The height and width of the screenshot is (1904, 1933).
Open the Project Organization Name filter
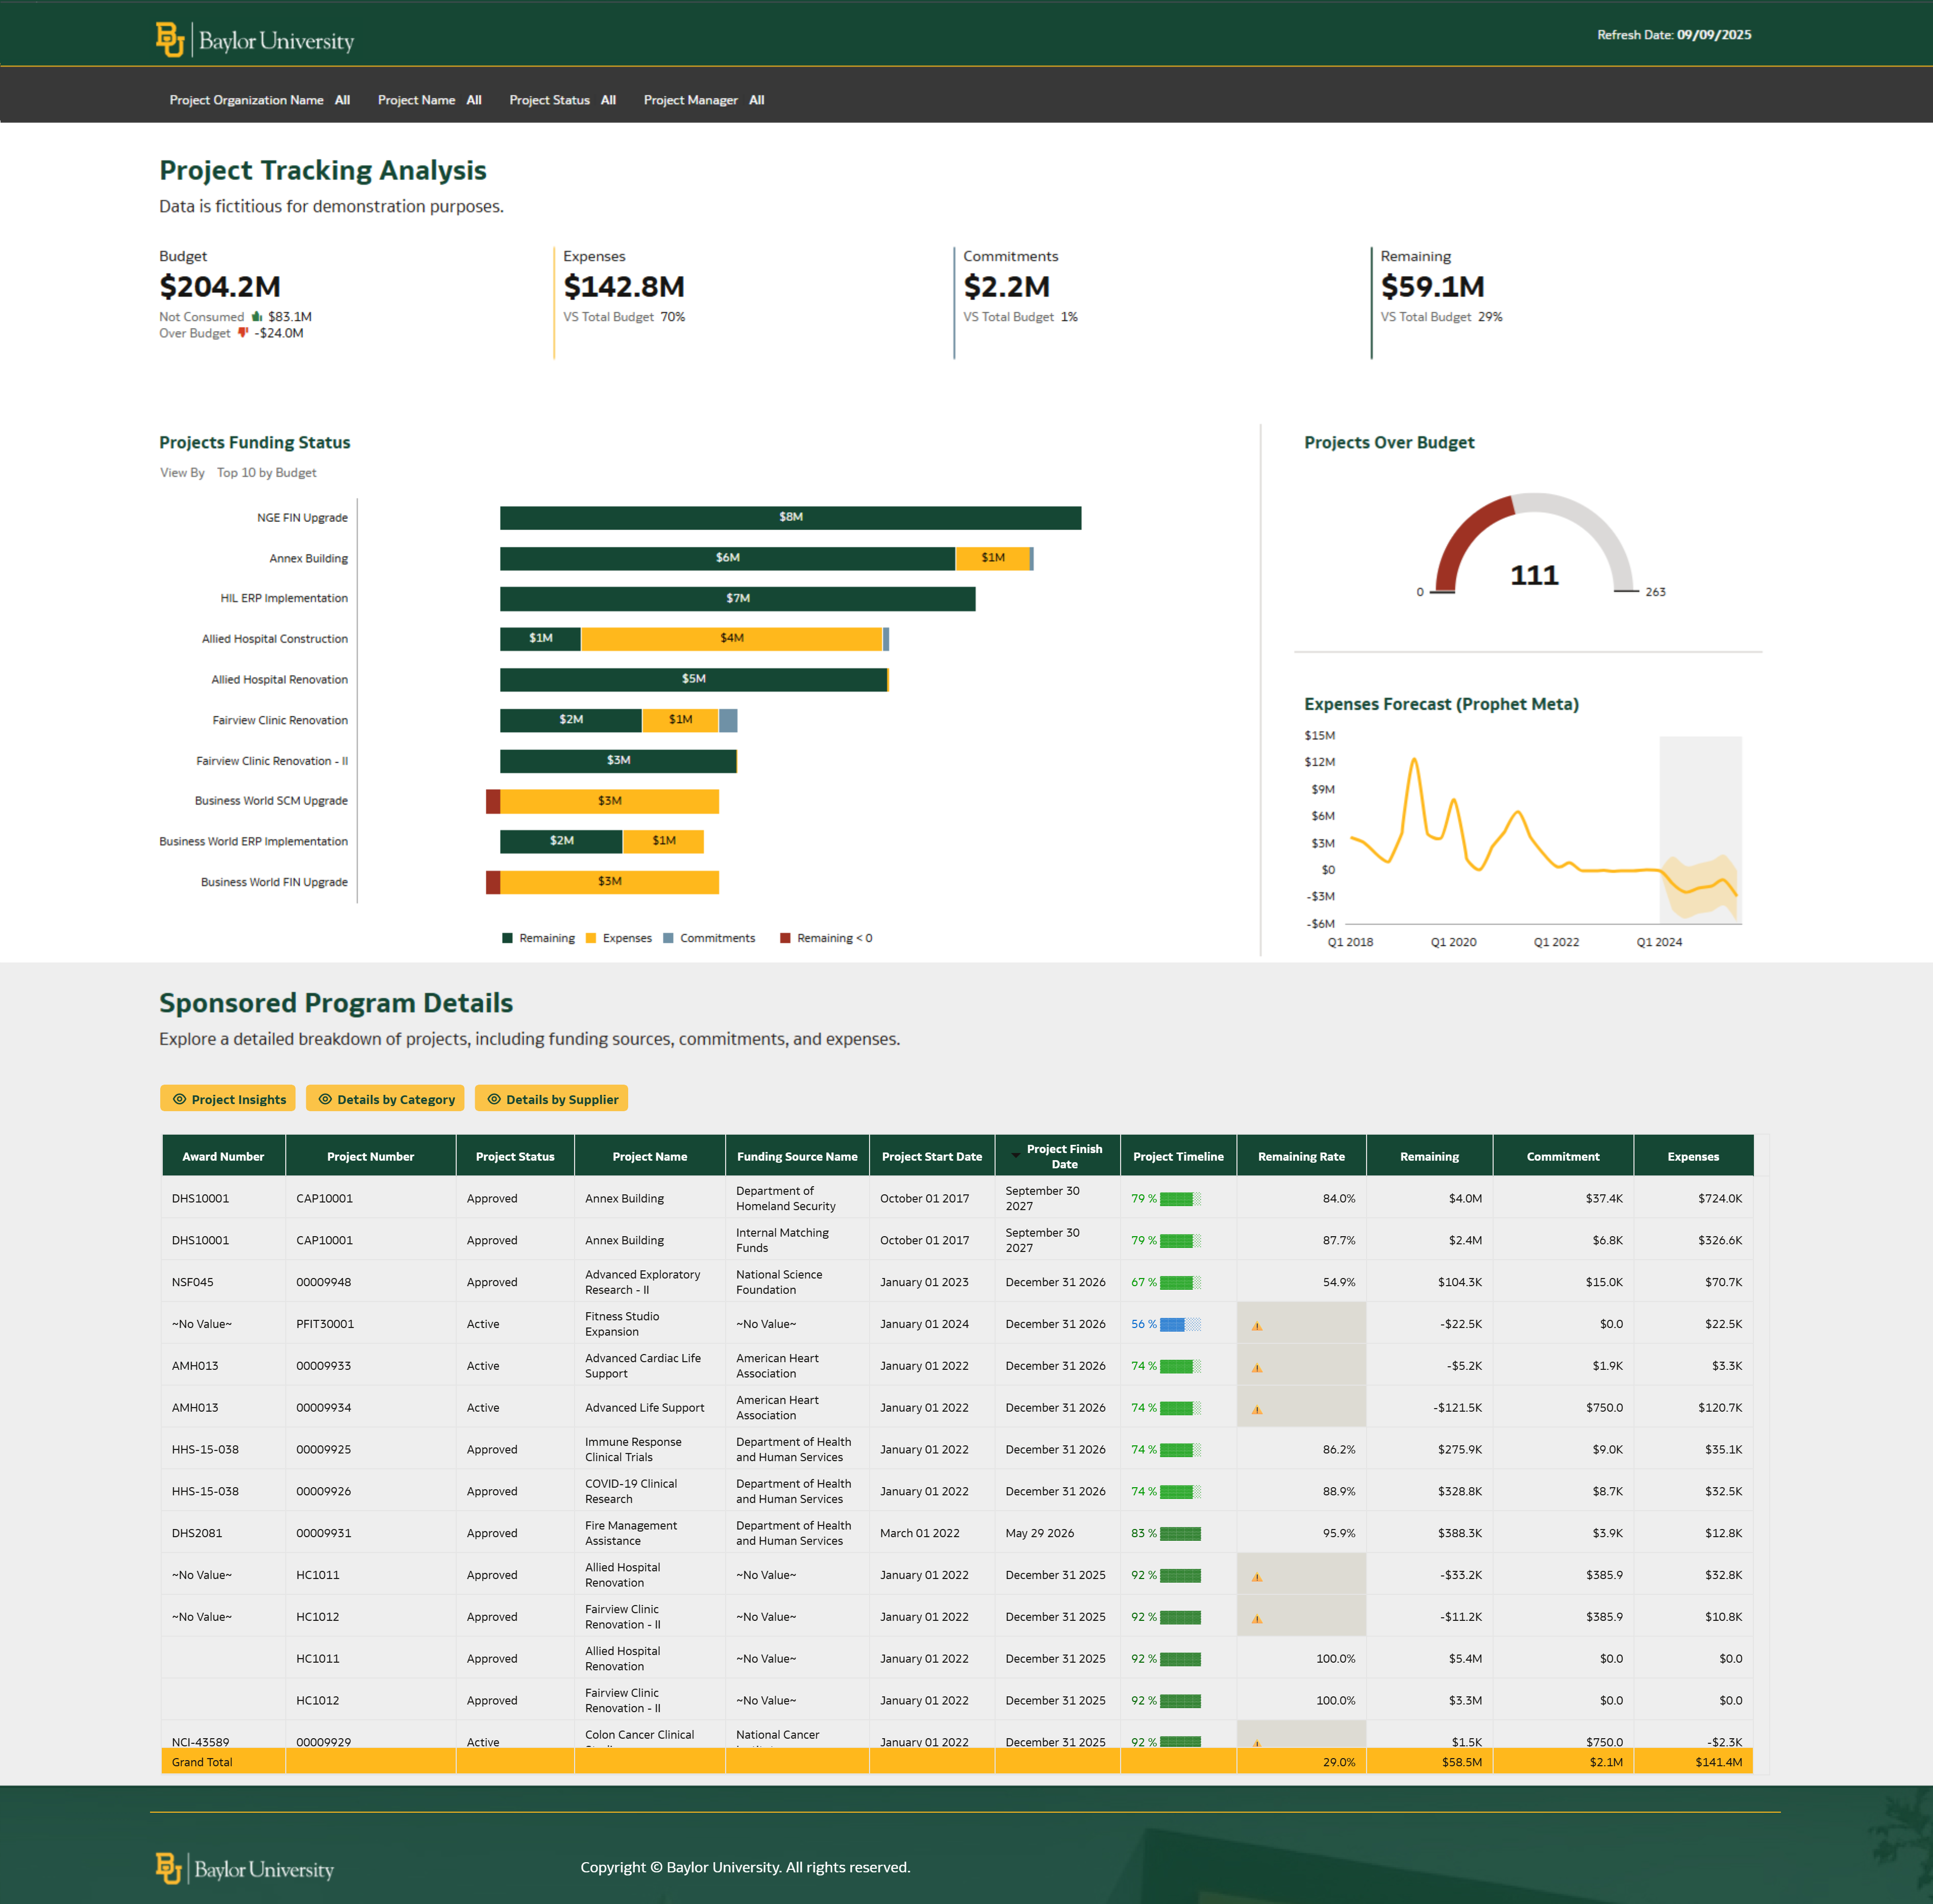point(260,100)
